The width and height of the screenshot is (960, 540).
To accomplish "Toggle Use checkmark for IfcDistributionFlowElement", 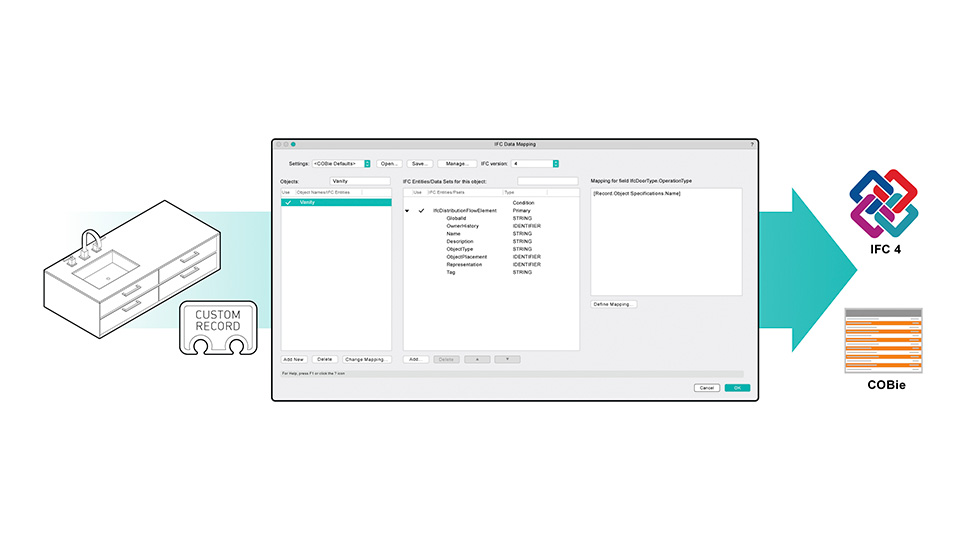I will 421,211.
